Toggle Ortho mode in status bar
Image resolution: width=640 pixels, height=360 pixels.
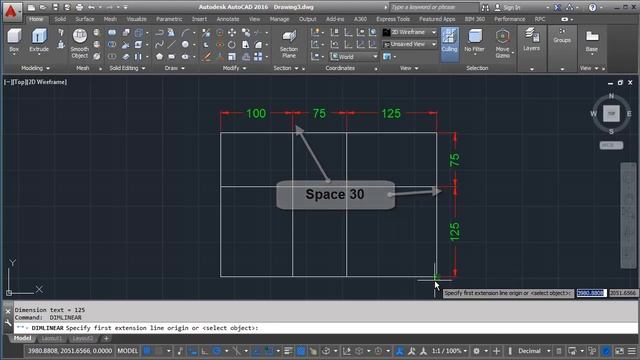pos(204,351)
